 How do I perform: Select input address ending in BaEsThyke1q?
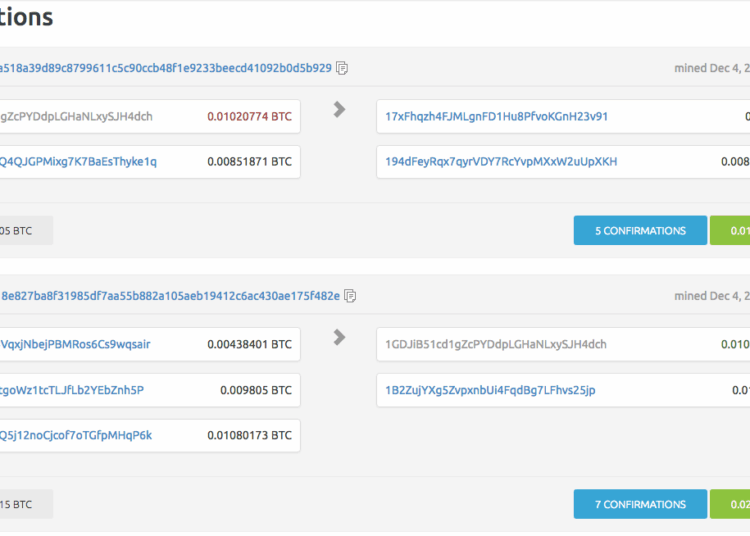[78, 162]
